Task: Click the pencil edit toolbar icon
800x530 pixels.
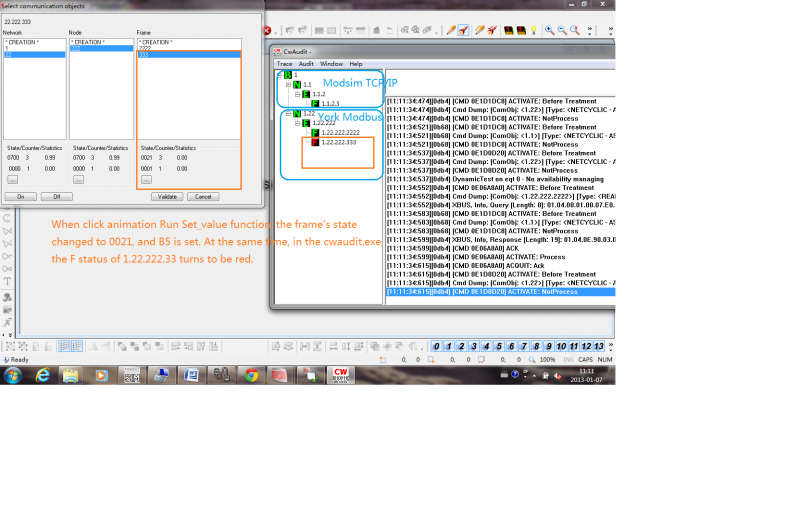Action: tap(451, 31)
